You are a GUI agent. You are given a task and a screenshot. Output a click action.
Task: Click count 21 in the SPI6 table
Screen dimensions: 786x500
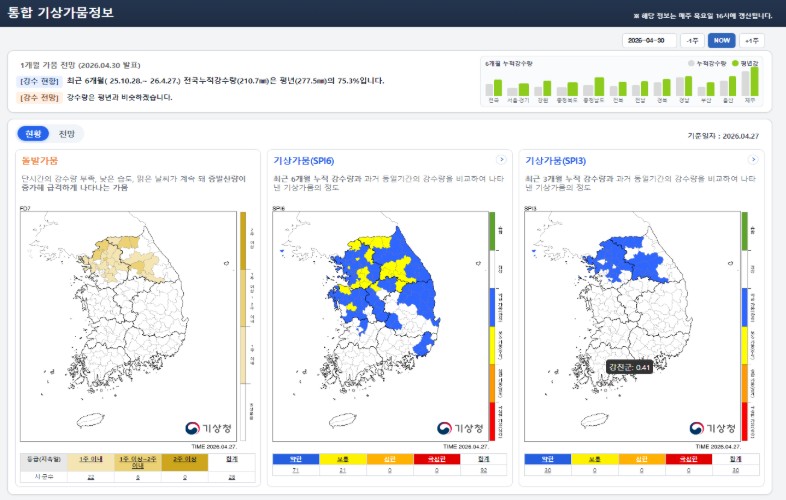[x=342, y=470]
